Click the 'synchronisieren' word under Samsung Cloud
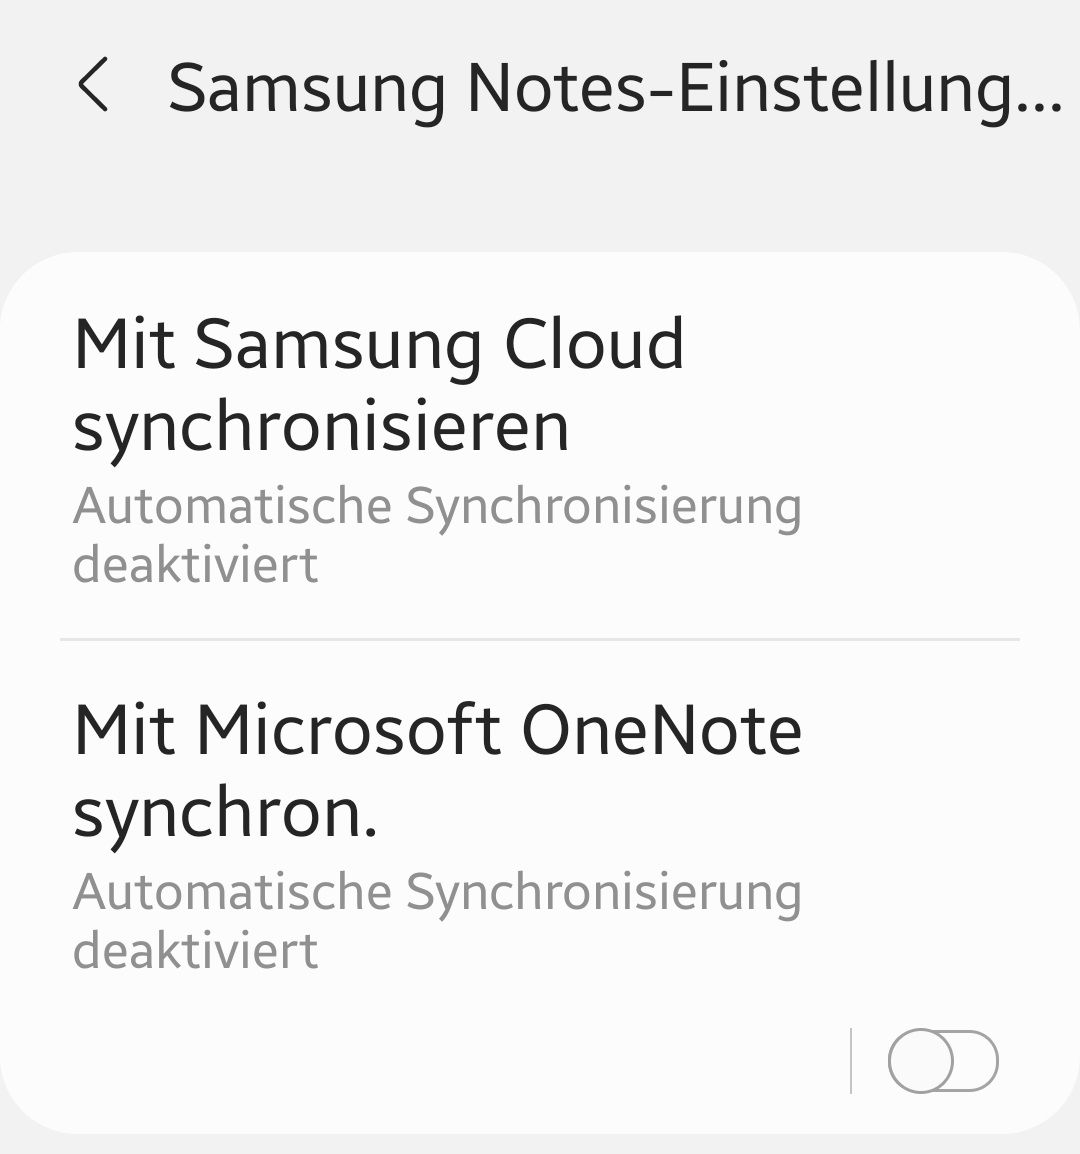The height and width of the screenshot is (1154, 1080). pyautogui.click(x=321, y=428)
